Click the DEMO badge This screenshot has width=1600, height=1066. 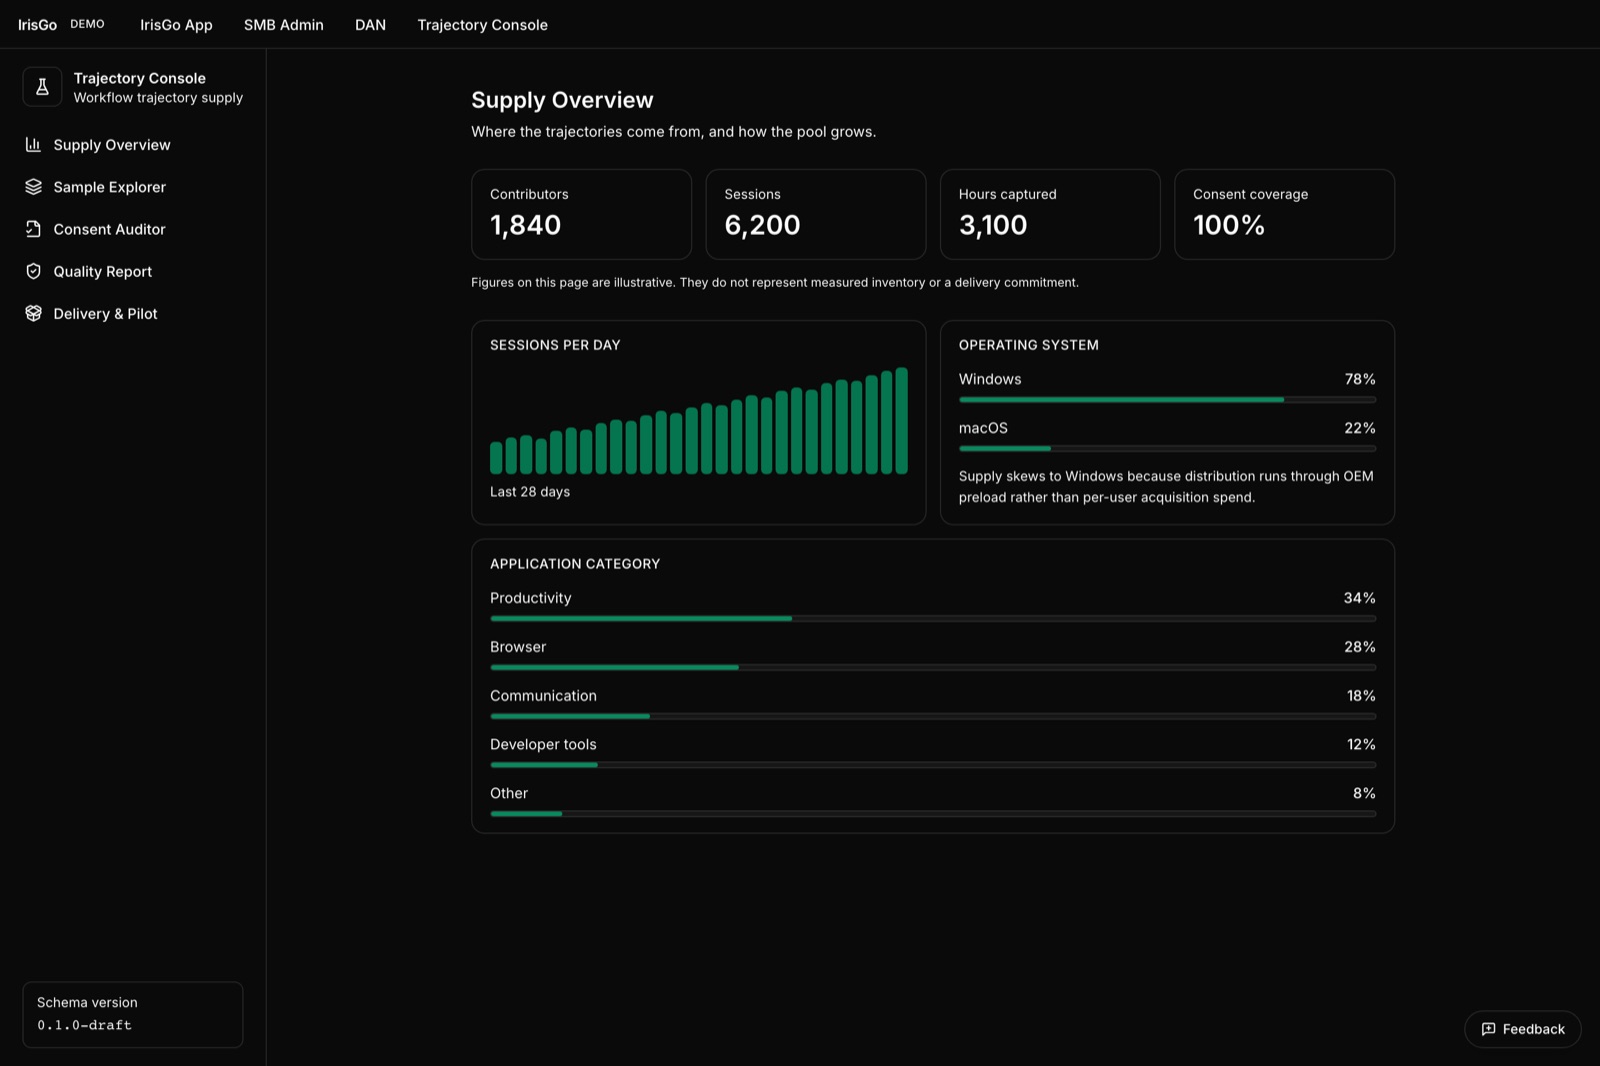[87, 24]
